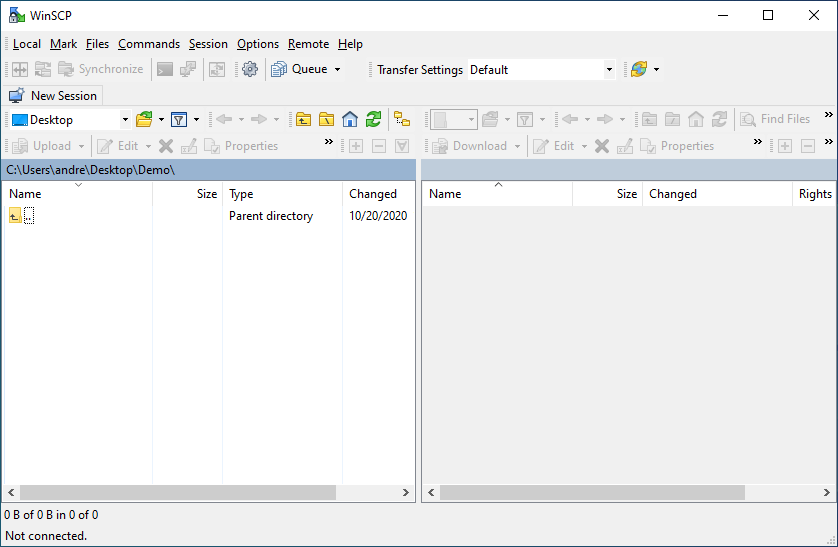Show more local toolbar commands chevron
Viewport: 838px width, 547px height.
tap(329, 142)
